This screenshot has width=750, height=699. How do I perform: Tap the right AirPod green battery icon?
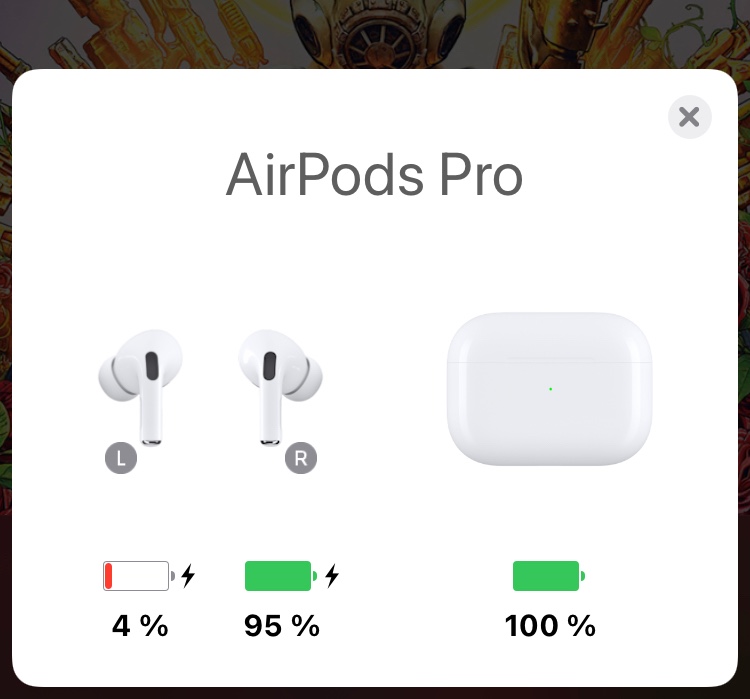(x=281, y=576)
